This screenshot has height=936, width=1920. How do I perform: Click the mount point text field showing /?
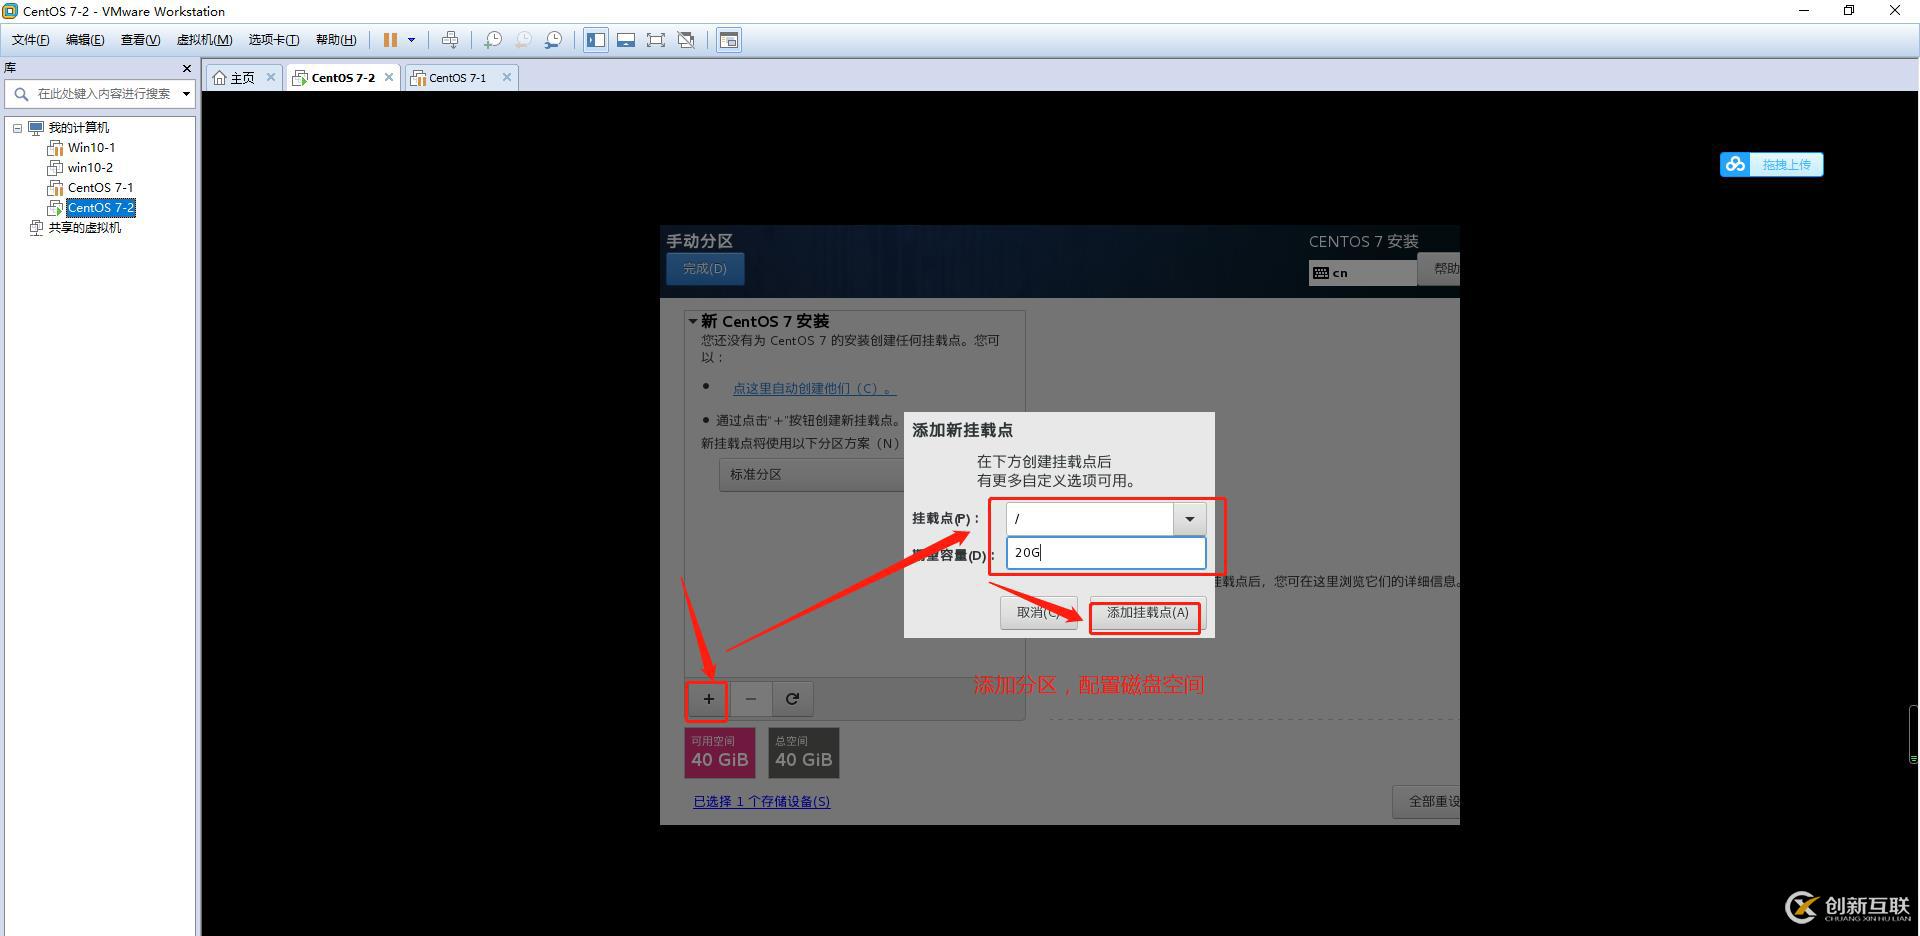(x=1090, y=519)
